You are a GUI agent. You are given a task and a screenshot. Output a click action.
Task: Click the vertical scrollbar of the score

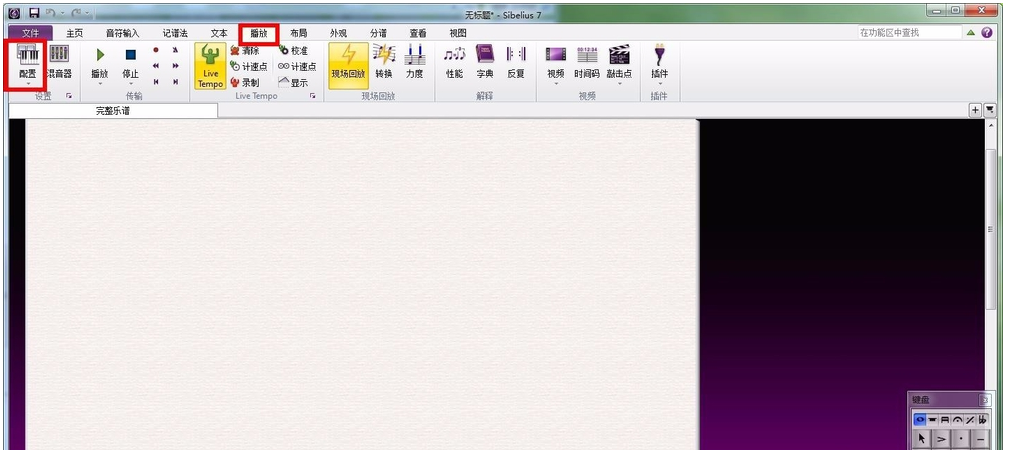pos(990,229)
